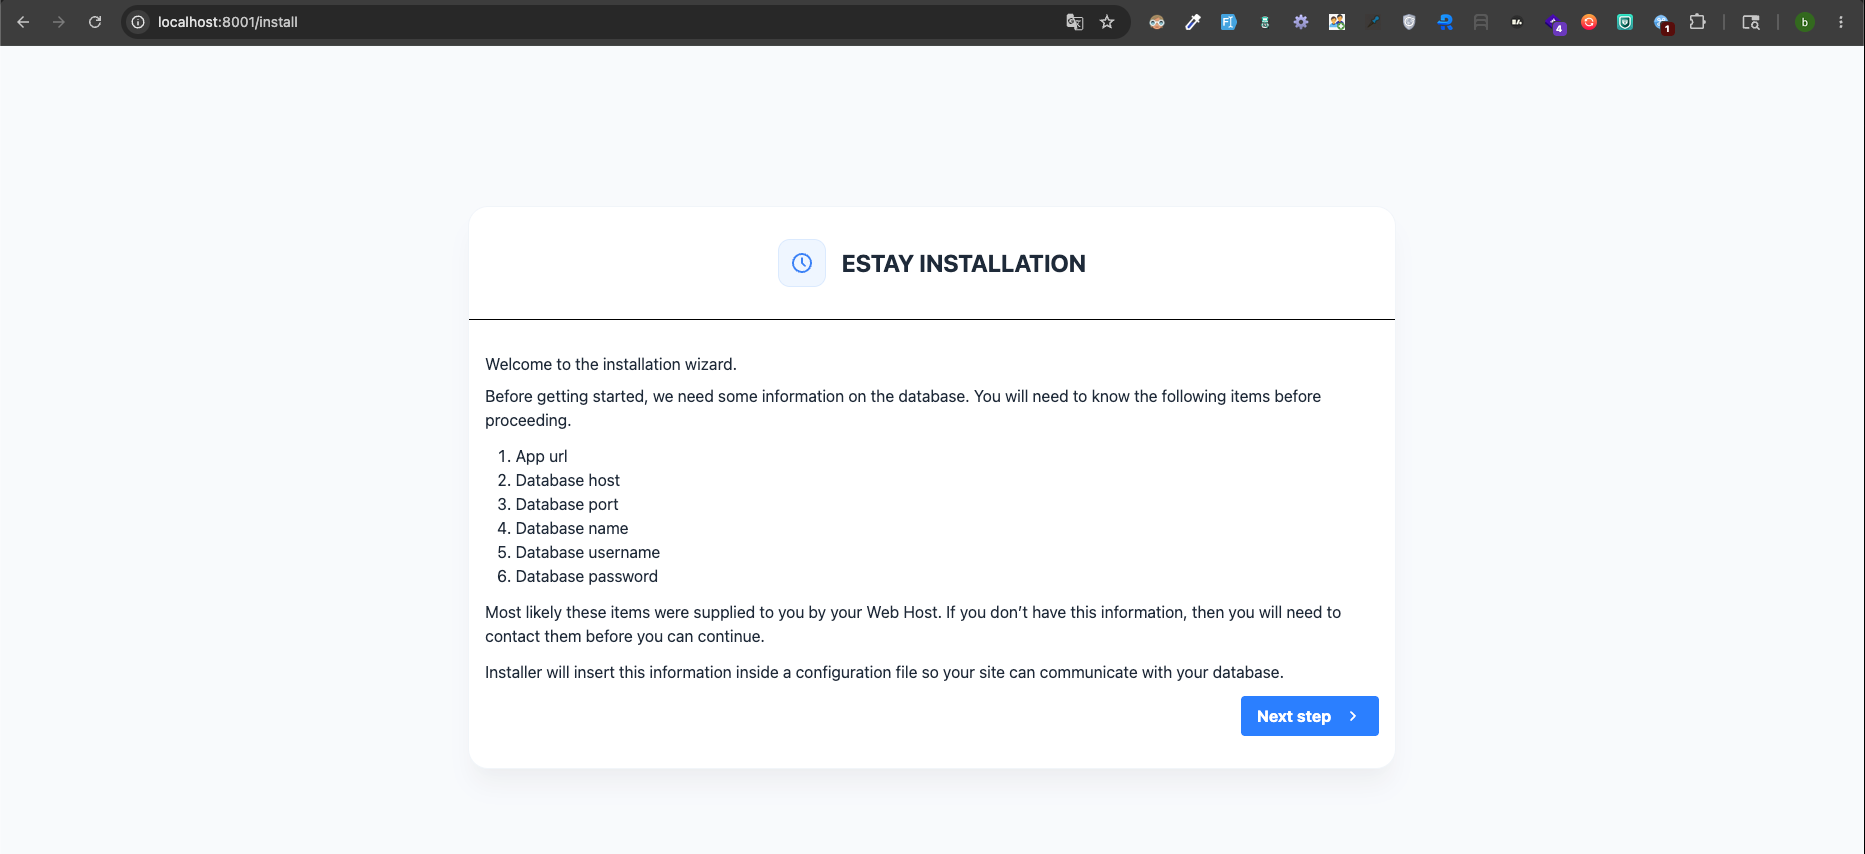Click the Next step button
The width and height of the screenshot is (1865, 854).
click(x=1309, y=716)
